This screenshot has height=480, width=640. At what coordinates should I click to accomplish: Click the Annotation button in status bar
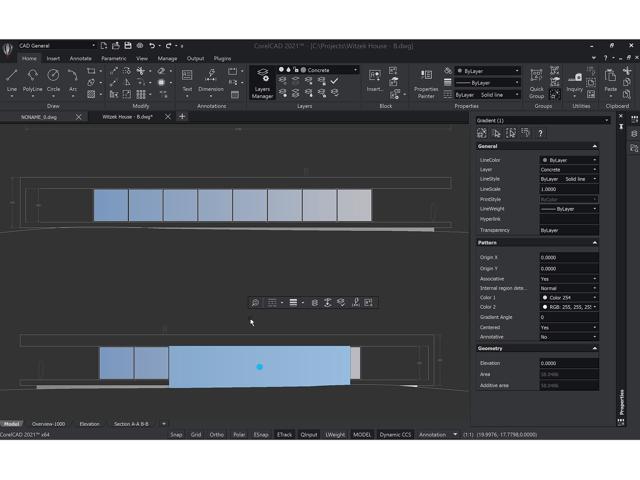432,435
